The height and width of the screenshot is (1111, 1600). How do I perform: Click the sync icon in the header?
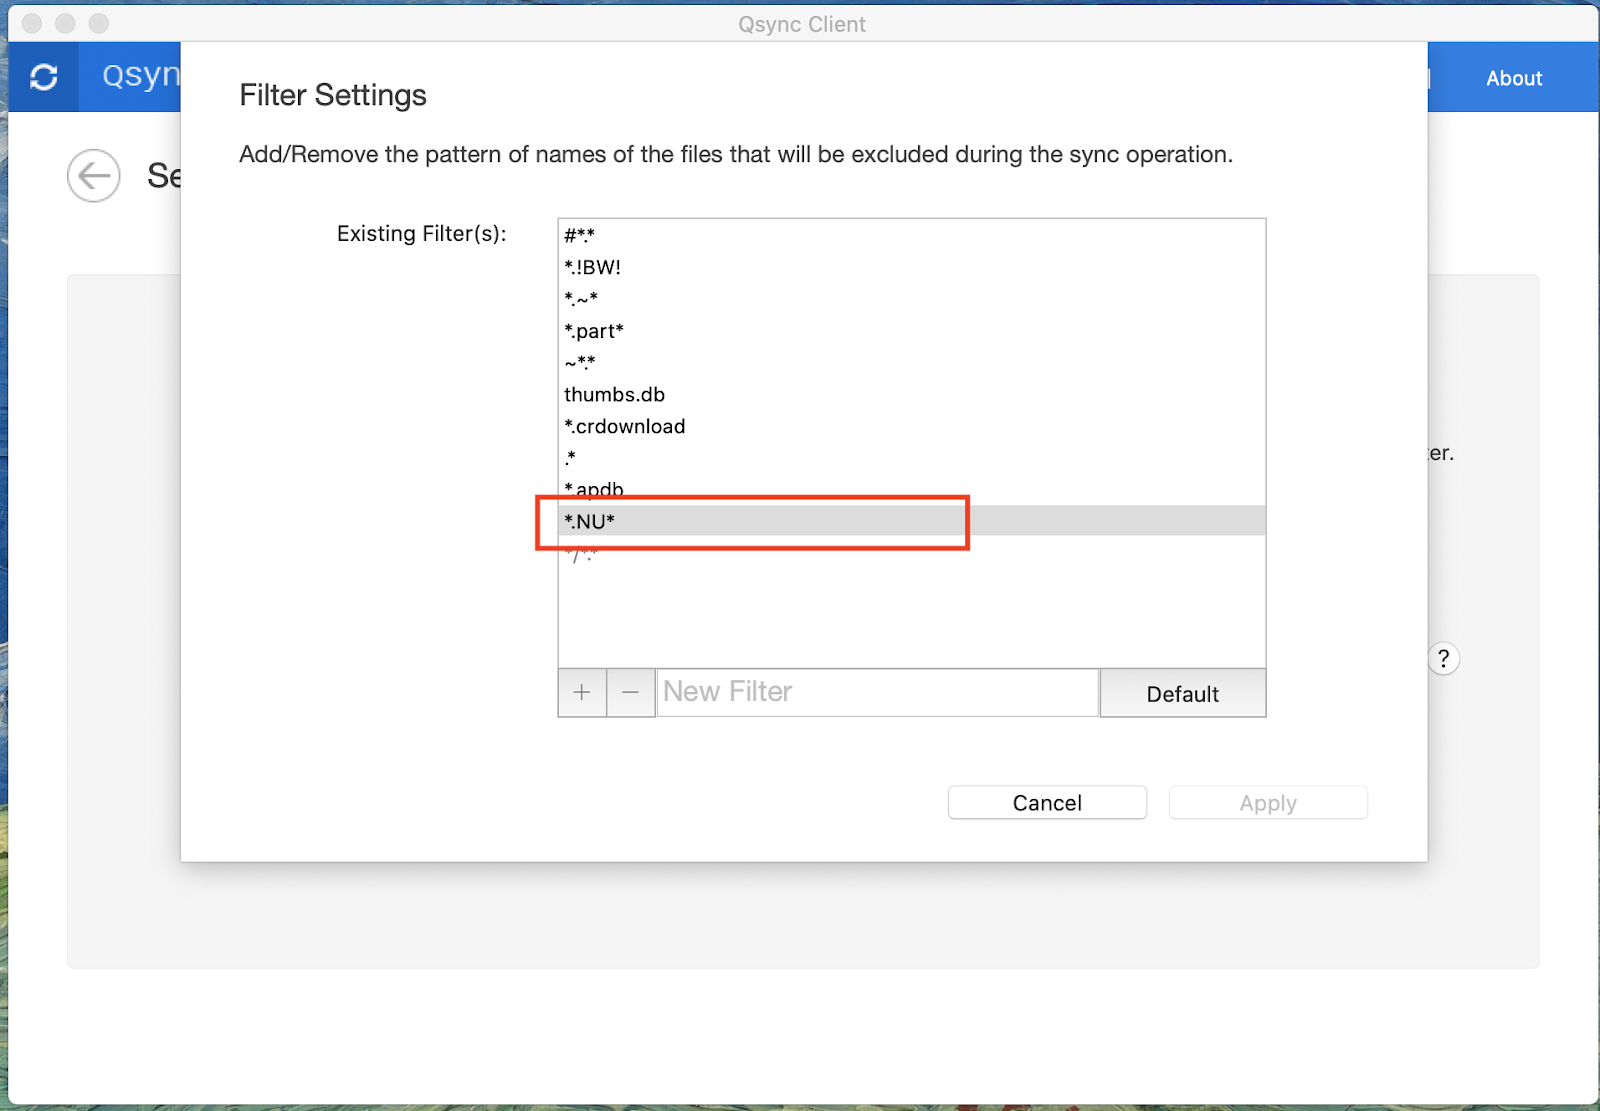coord(44,77)
